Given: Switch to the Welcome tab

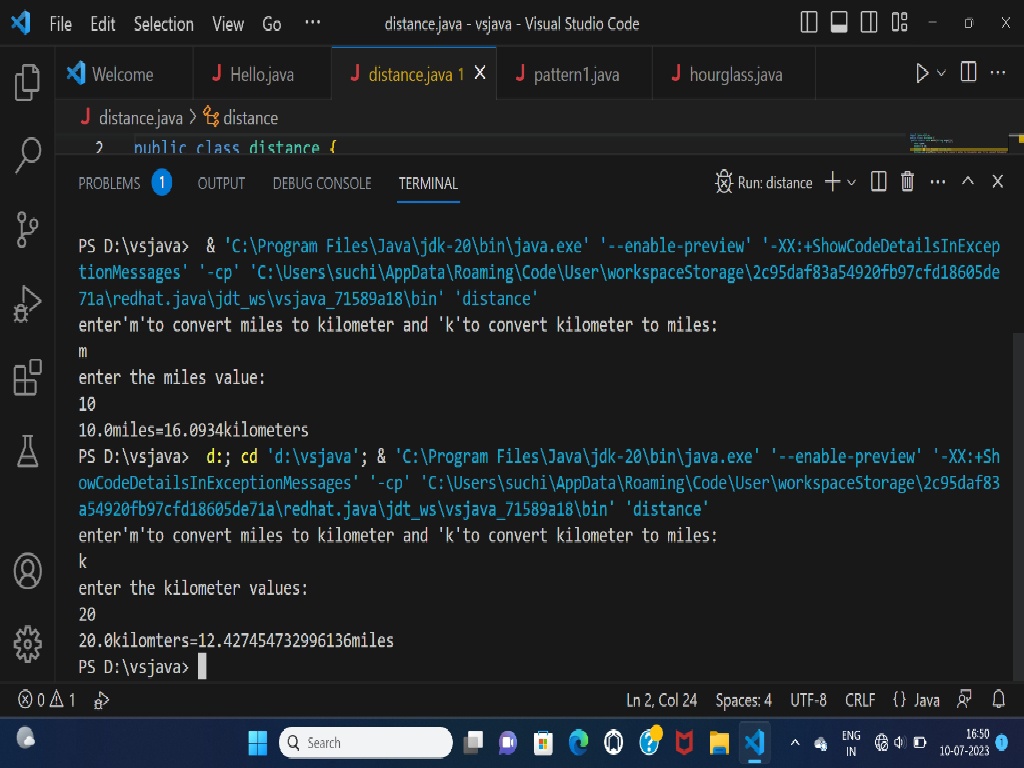Looking at the screenshot, I should (x=124, y=74).
